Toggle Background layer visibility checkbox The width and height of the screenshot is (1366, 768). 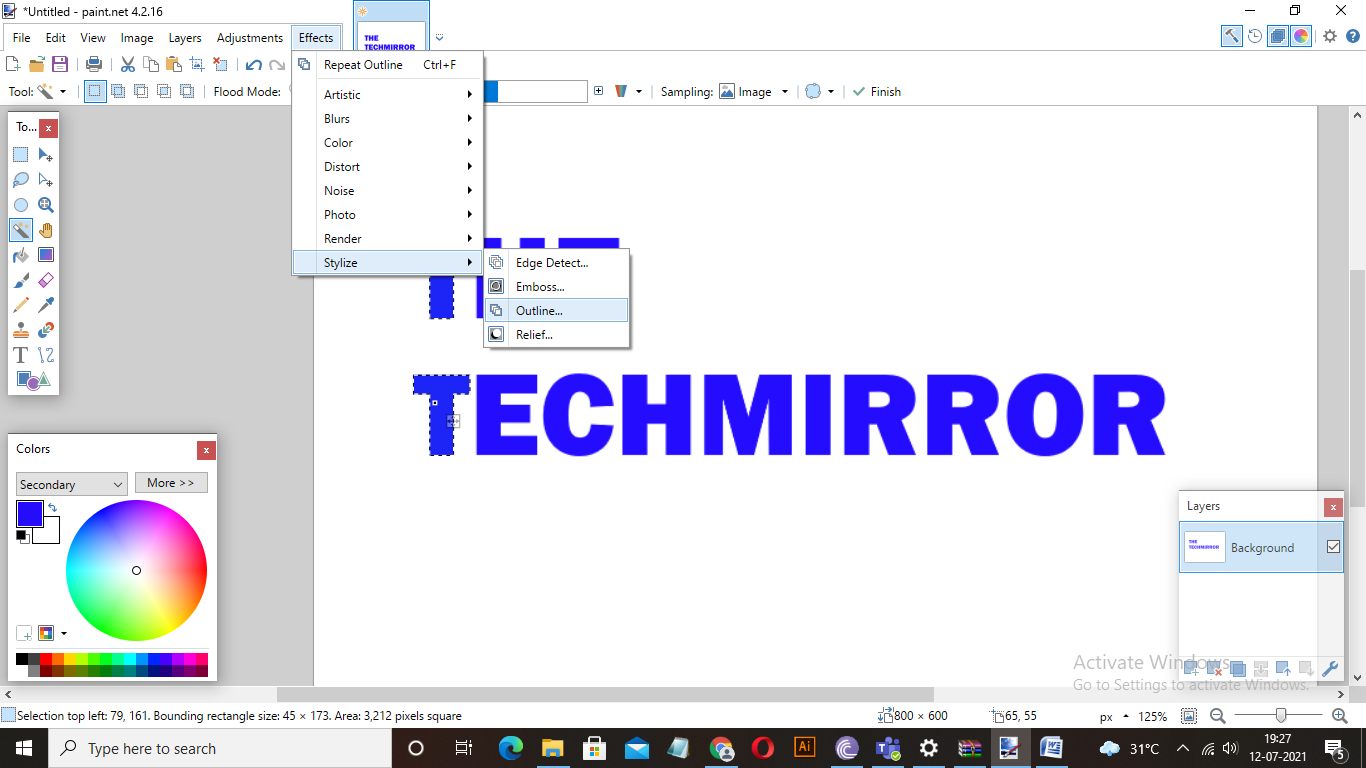(1333, 547)
